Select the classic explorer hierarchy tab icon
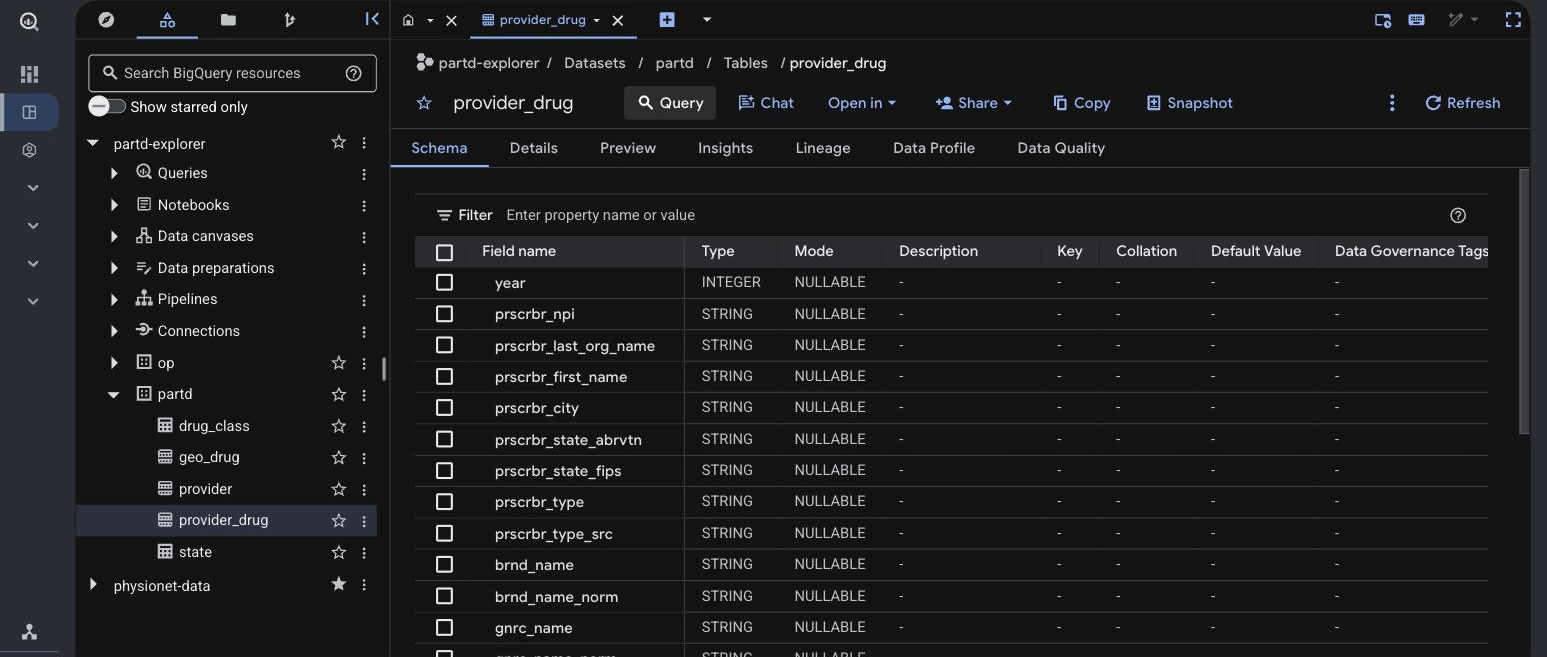 (167, 19)
